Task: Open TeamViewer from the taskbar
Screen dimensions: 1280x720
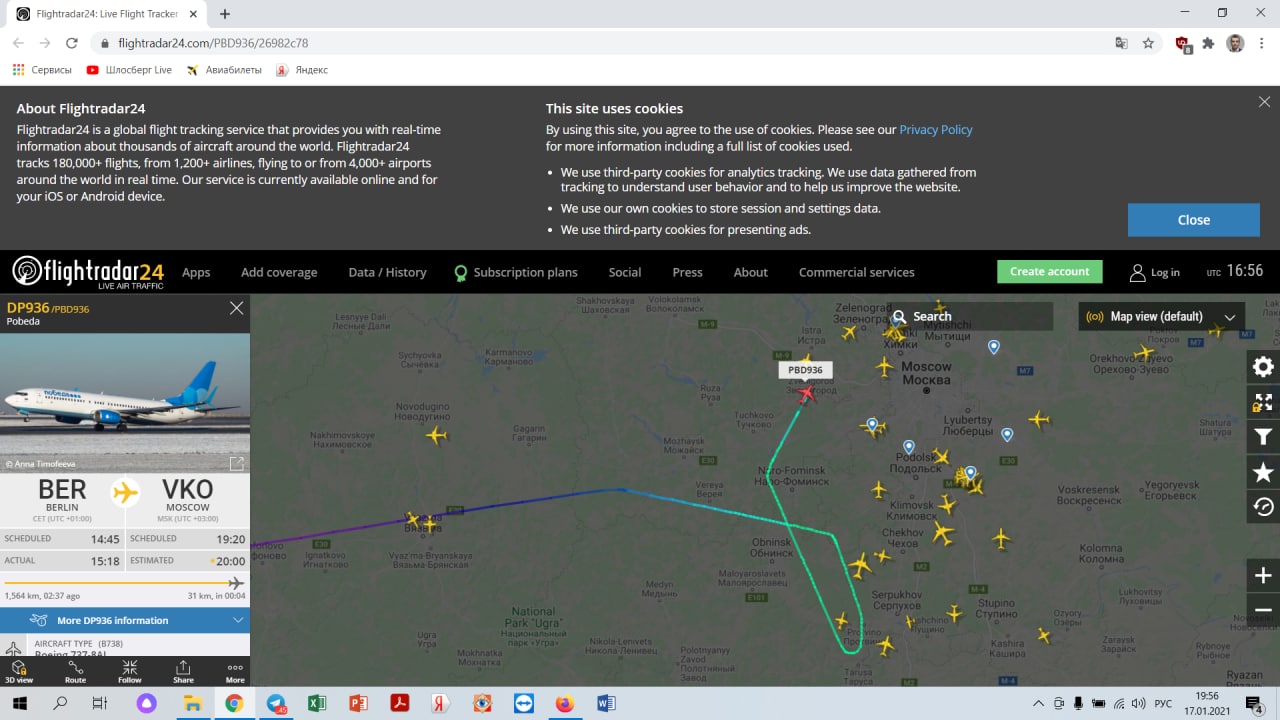Action: [522, 703]
